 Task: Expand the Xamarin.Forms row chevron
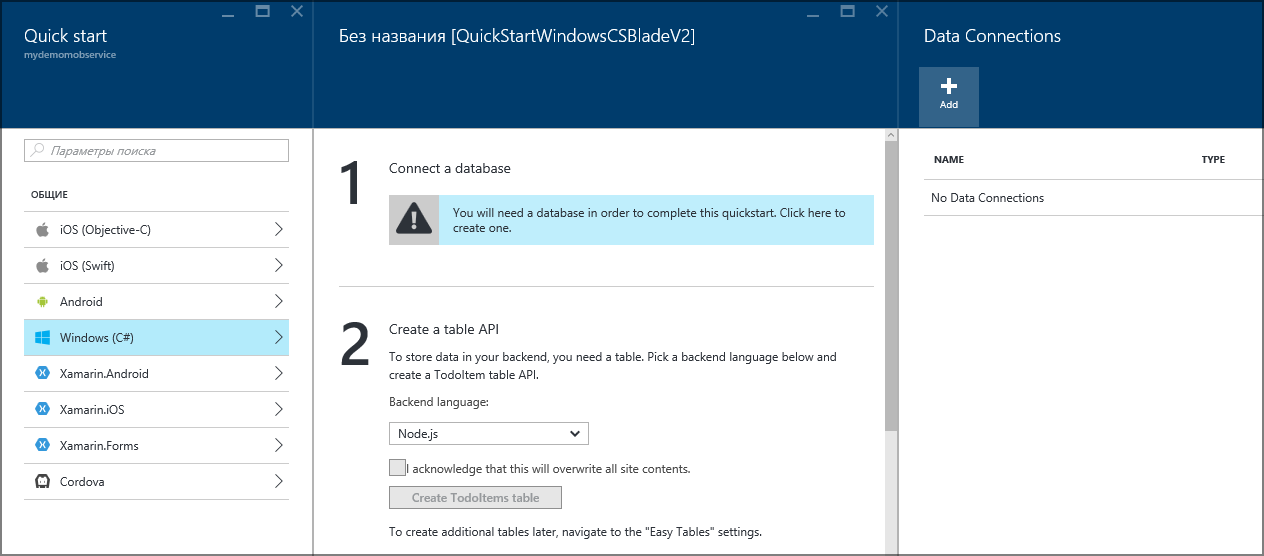click(x=278, y=445)
